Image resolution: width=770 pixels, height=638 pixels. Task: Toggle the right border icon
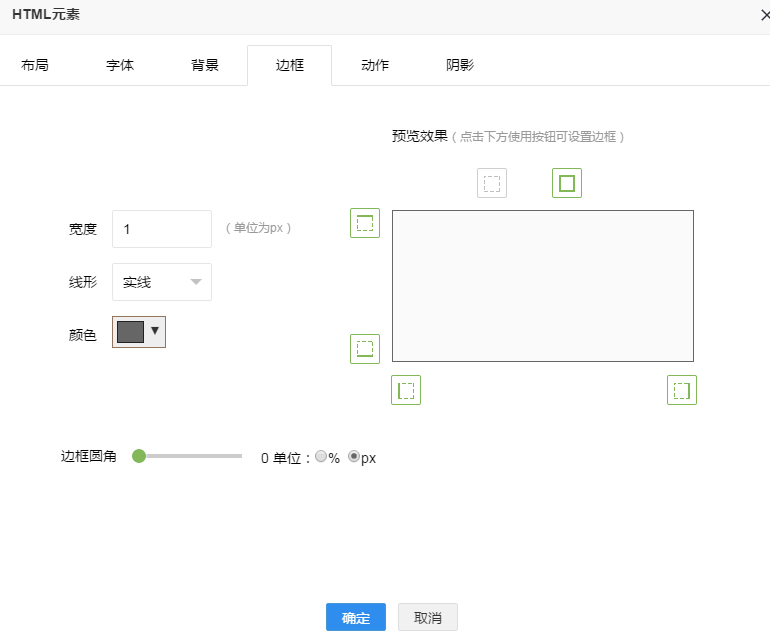click(682, 390)
